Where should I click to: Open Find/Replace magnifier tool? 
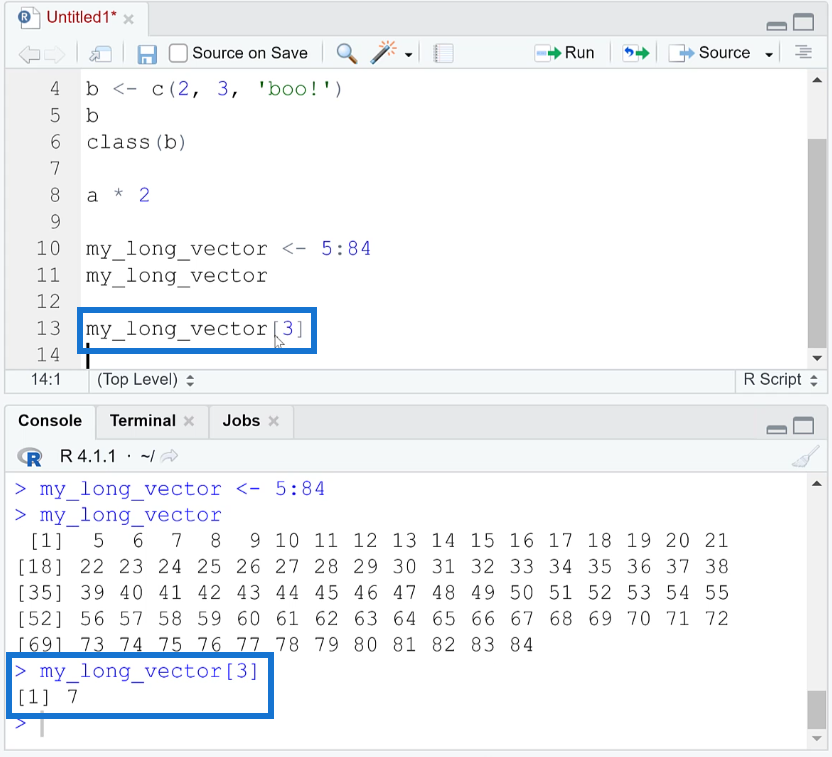pos(346,53)
